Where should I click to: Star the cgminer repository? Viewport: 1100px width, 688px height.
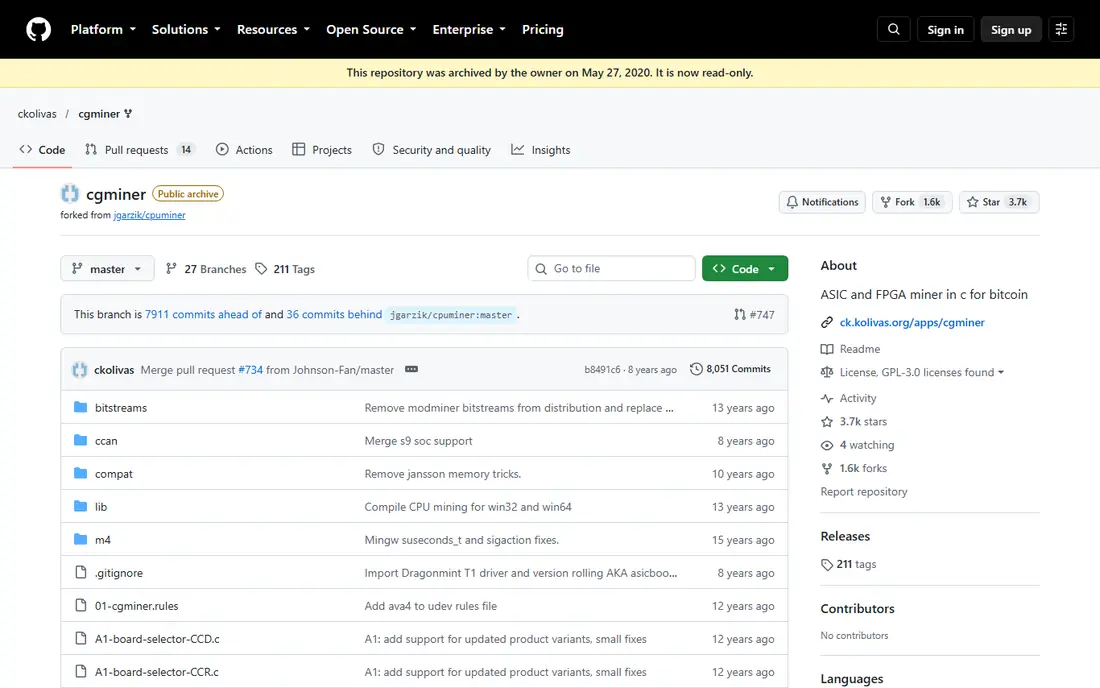tap(999, 202)
